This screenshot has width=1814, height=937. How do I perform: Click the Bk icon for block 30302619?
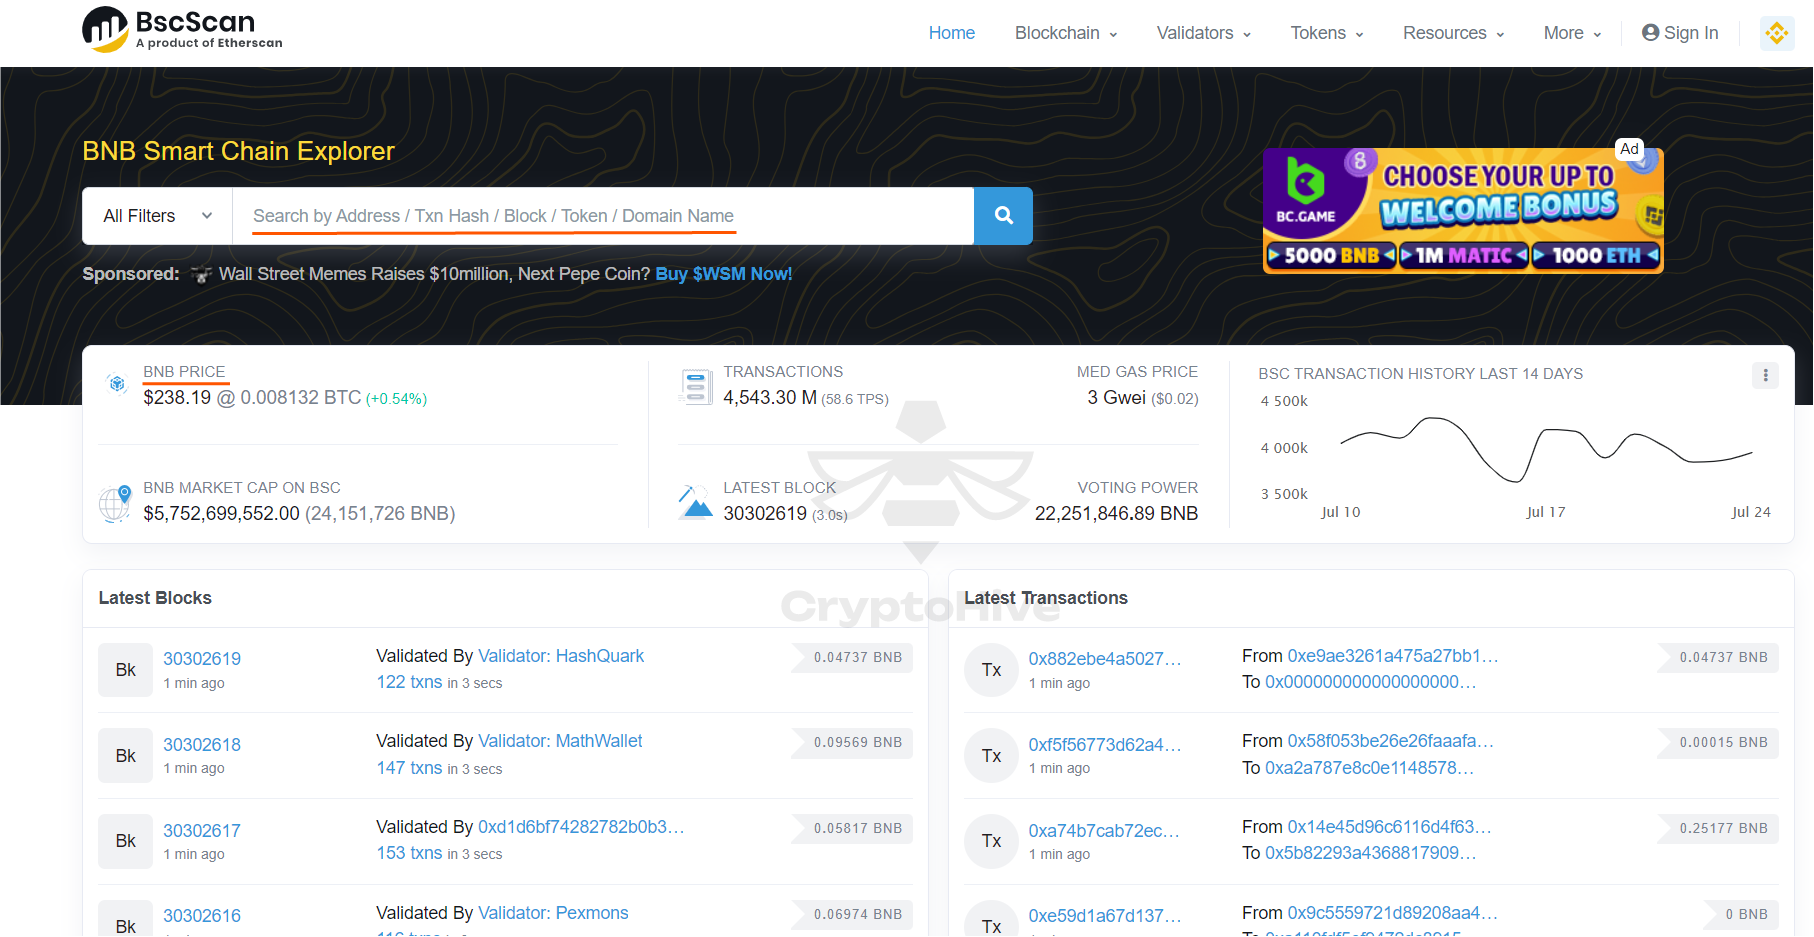(x=125, y=670)
